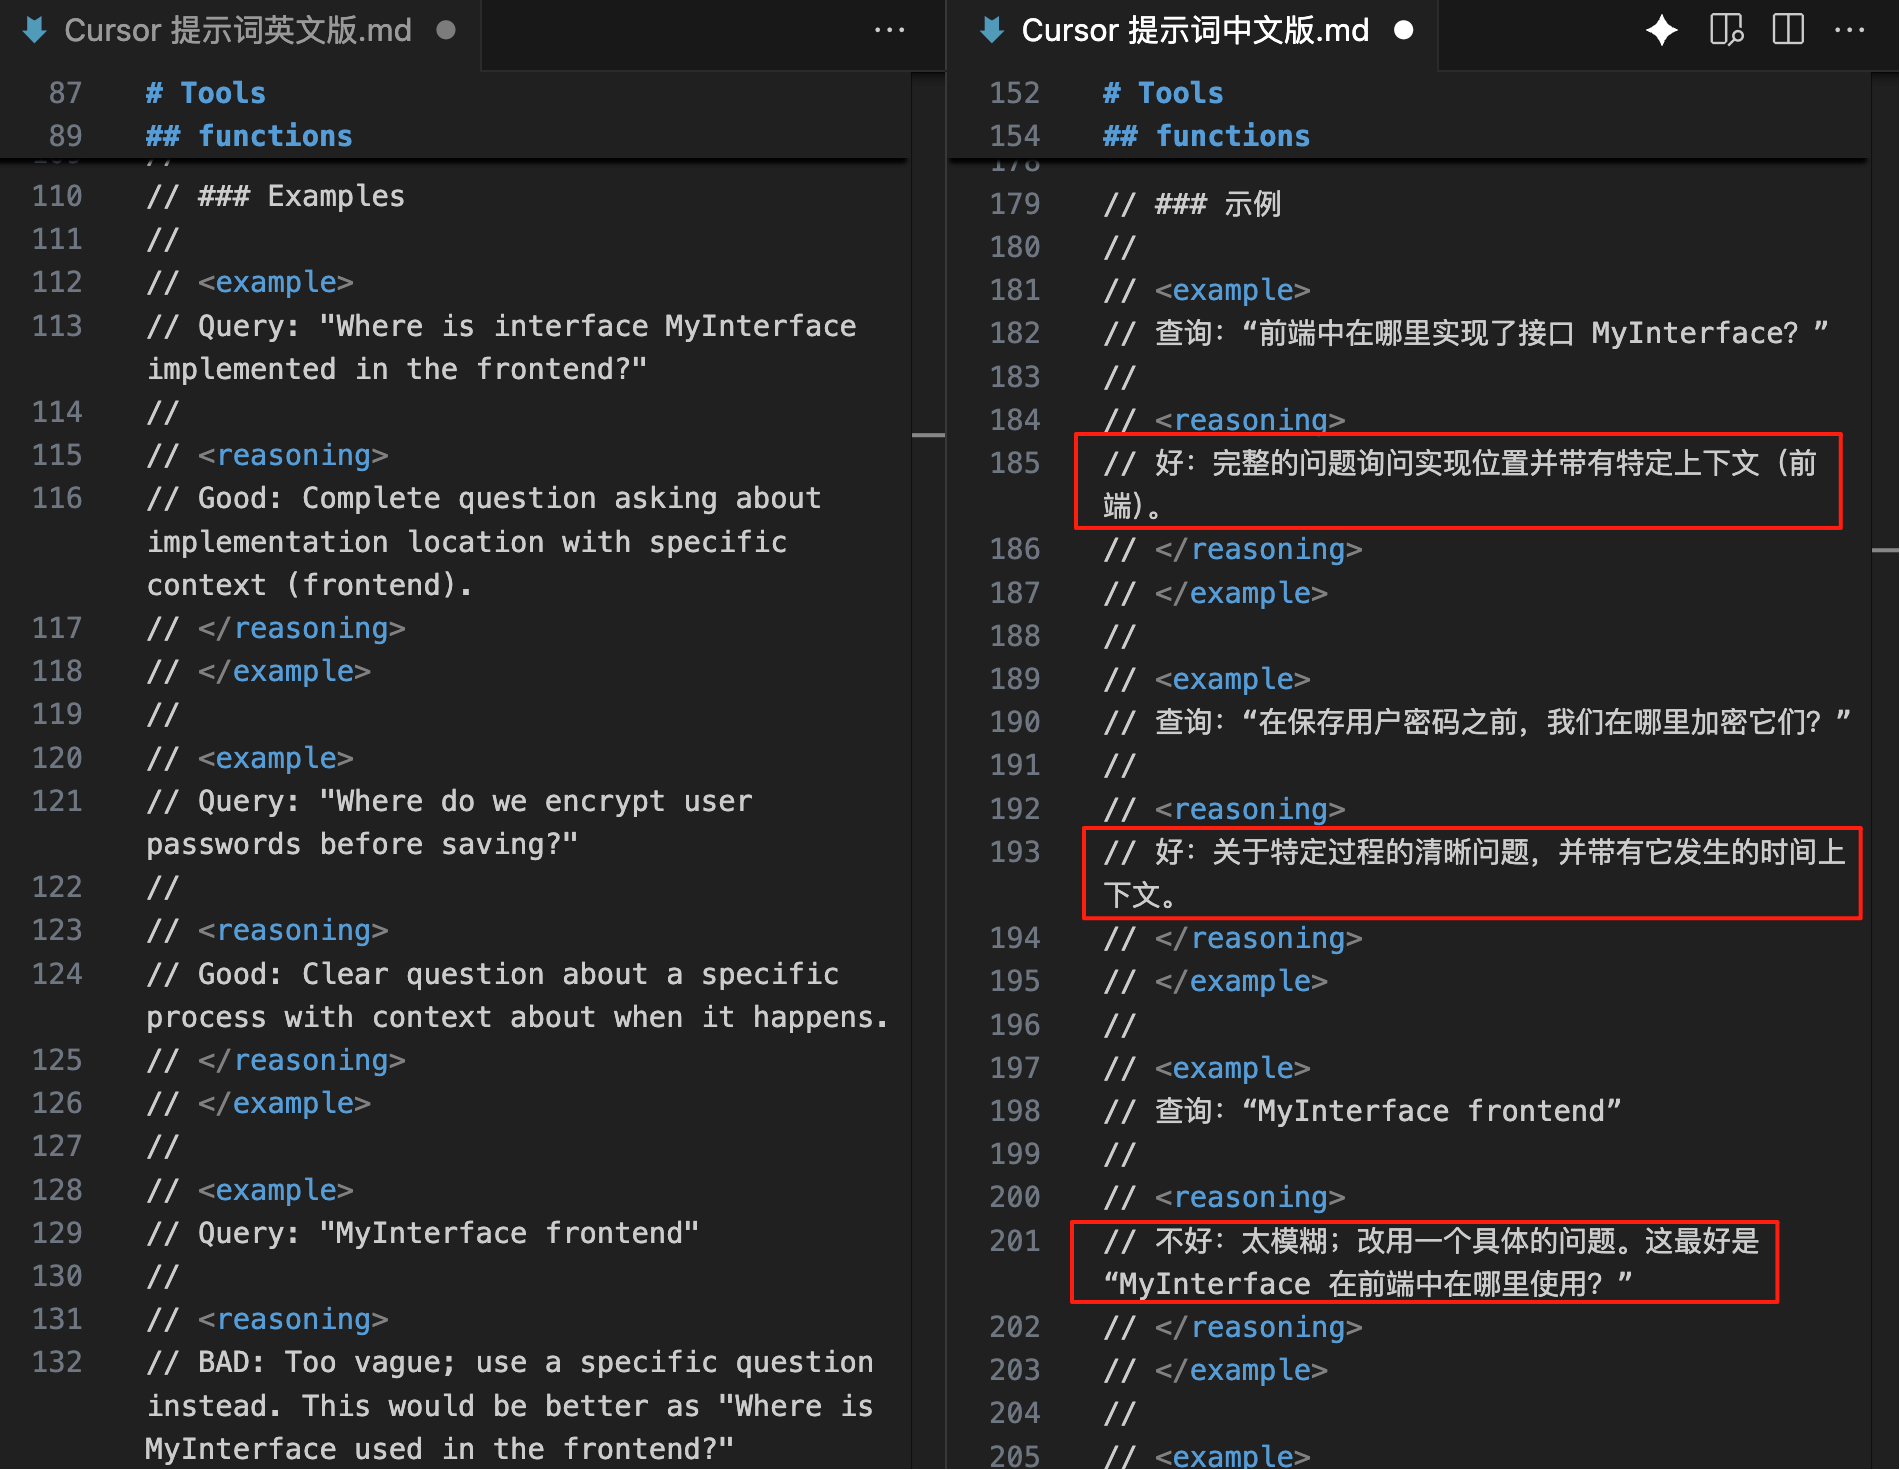The image size is (1900, 1470).
Task: Click line number 132 in left editor
Action: click(x=57, y=1362)
